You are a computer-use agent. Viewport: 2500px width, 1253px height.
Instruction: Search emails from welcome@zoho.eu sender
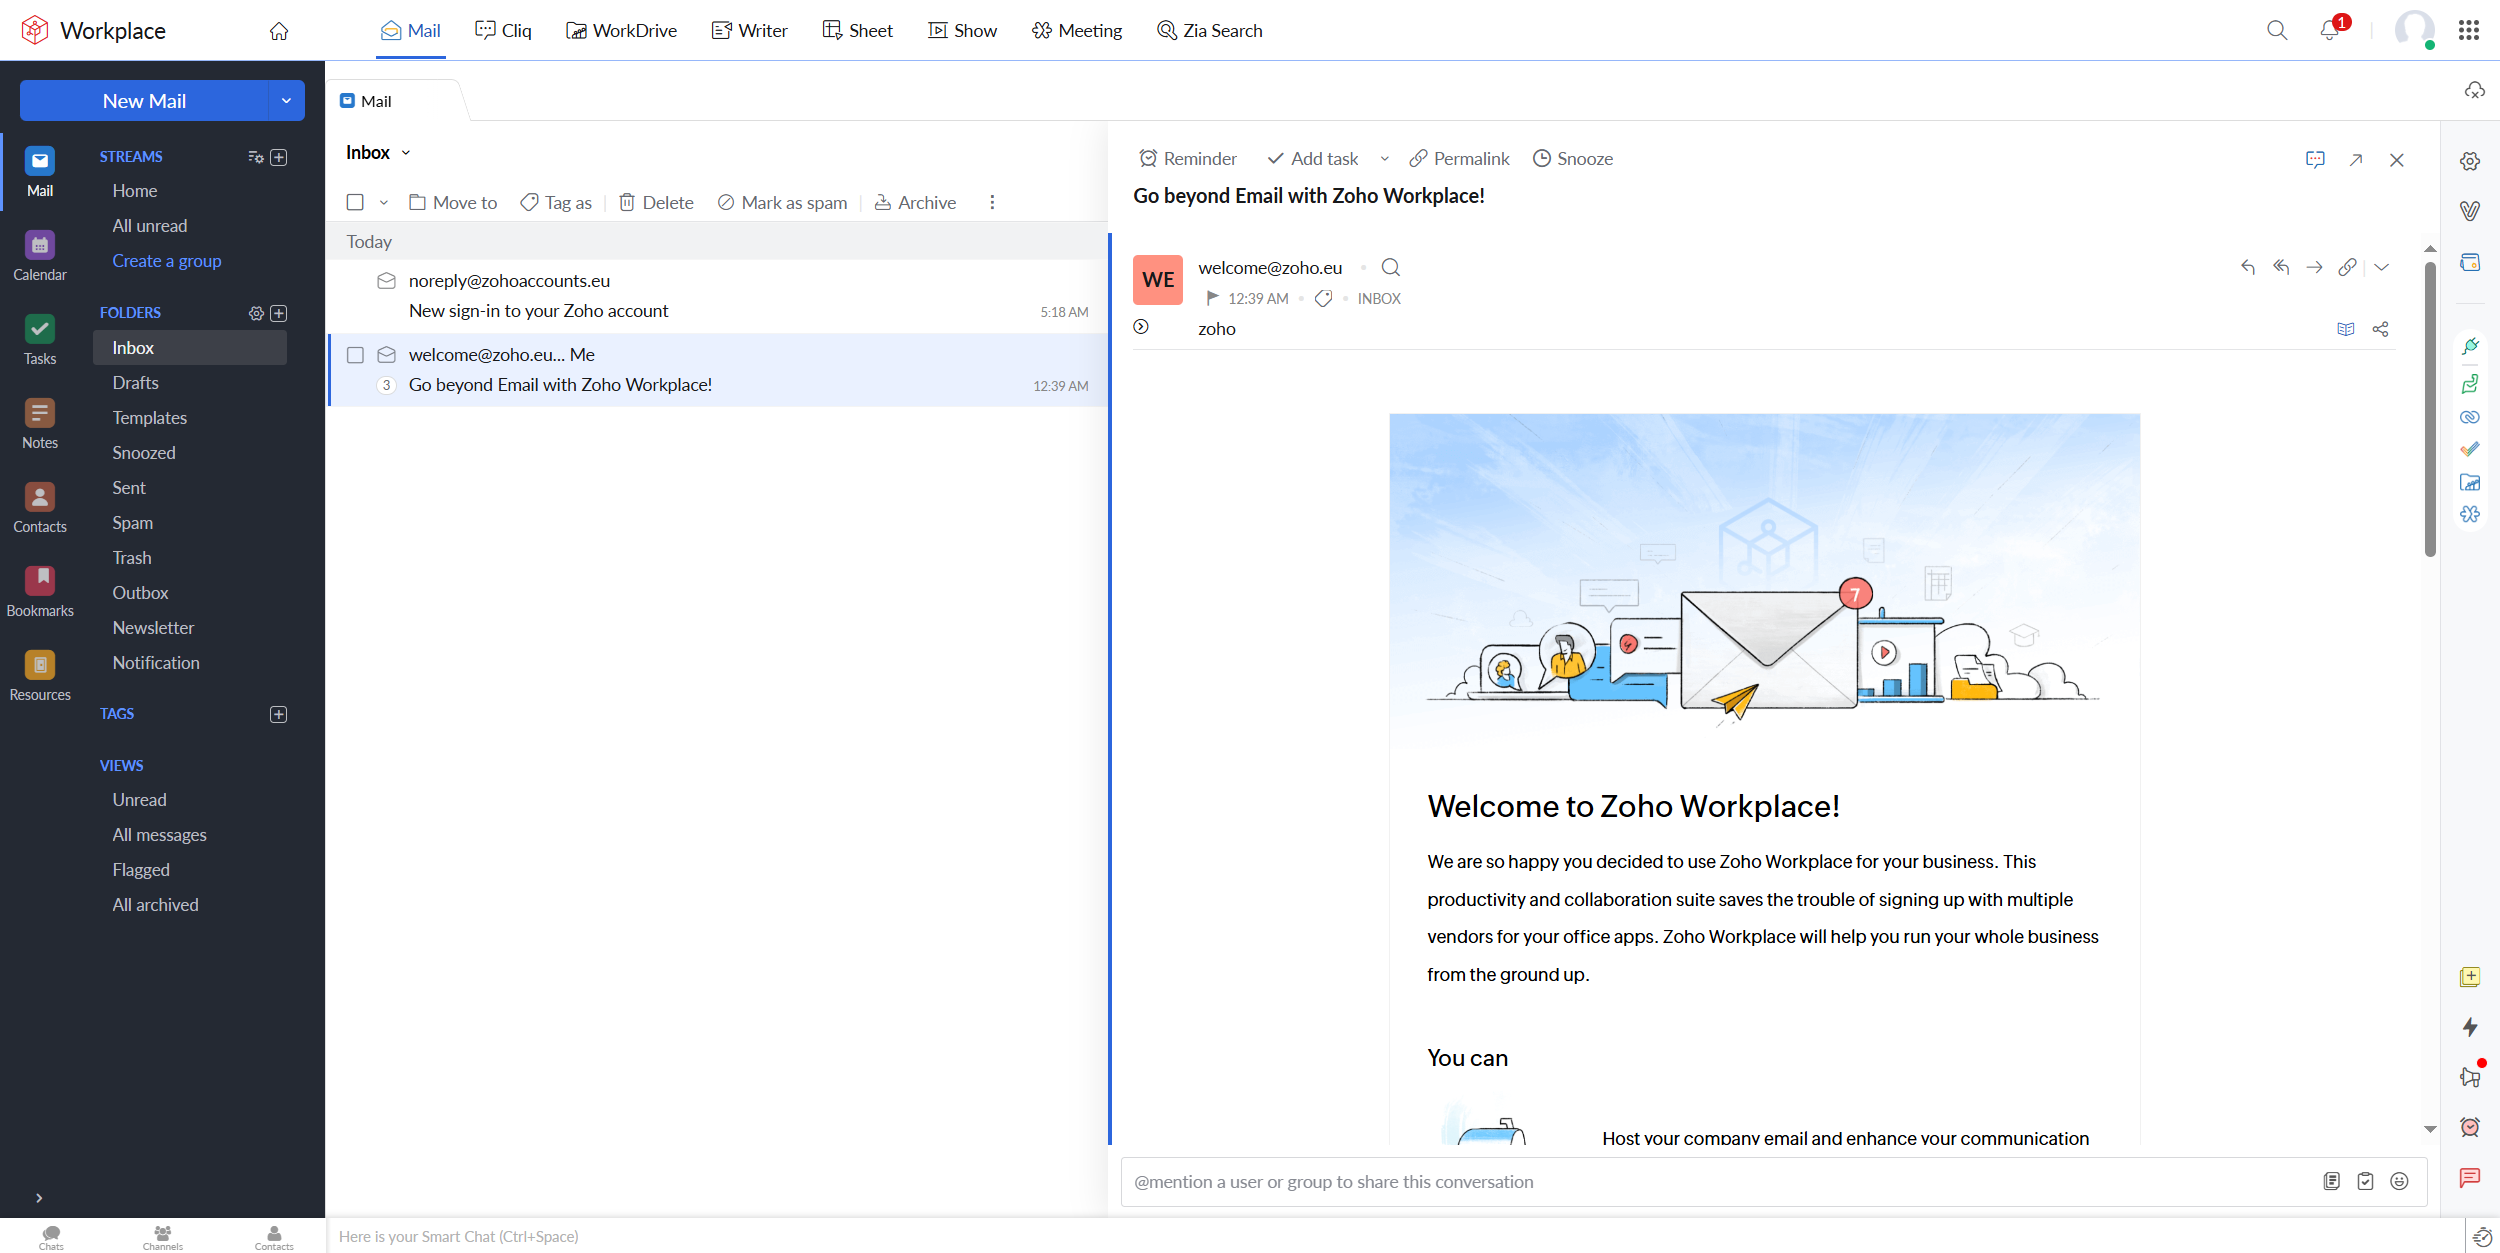click(1390, 267)
